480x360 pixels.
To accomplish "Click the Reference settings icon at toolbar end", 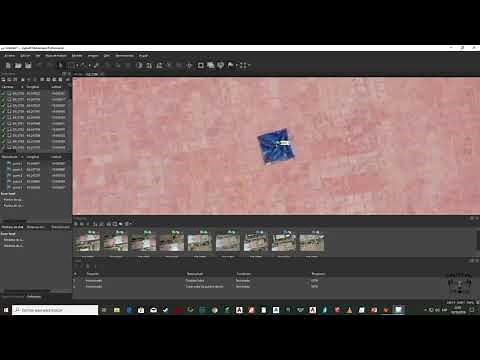I will (x=67, y=80).
